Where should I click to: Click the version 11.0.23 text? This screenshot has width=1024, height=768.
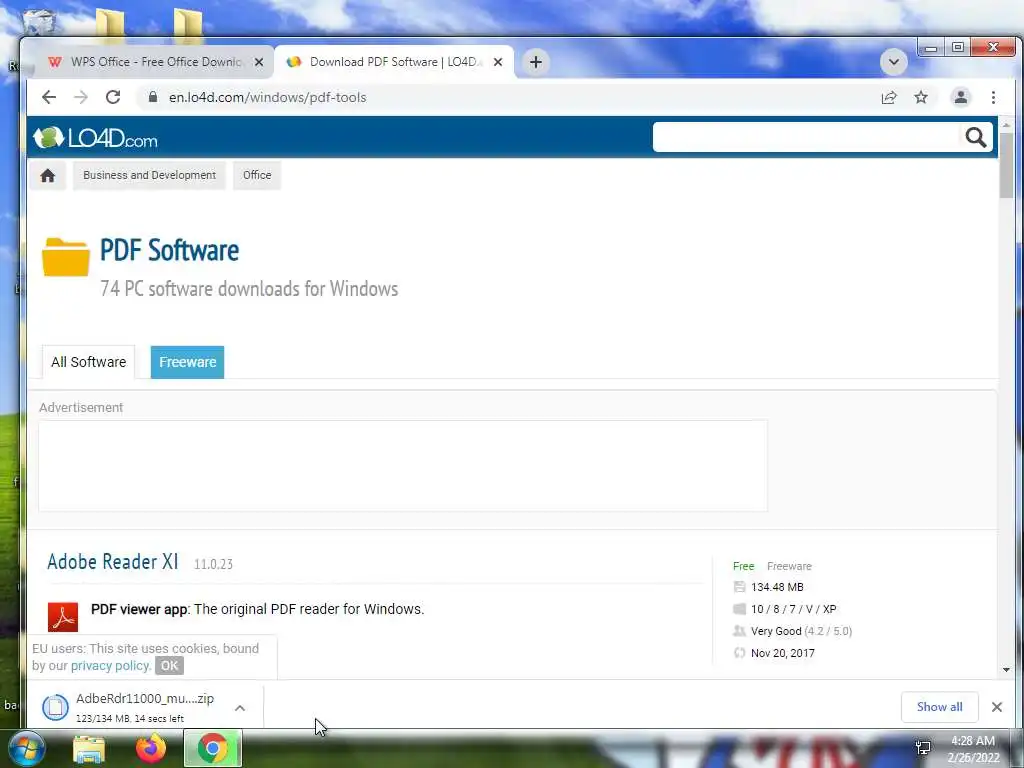213,564
